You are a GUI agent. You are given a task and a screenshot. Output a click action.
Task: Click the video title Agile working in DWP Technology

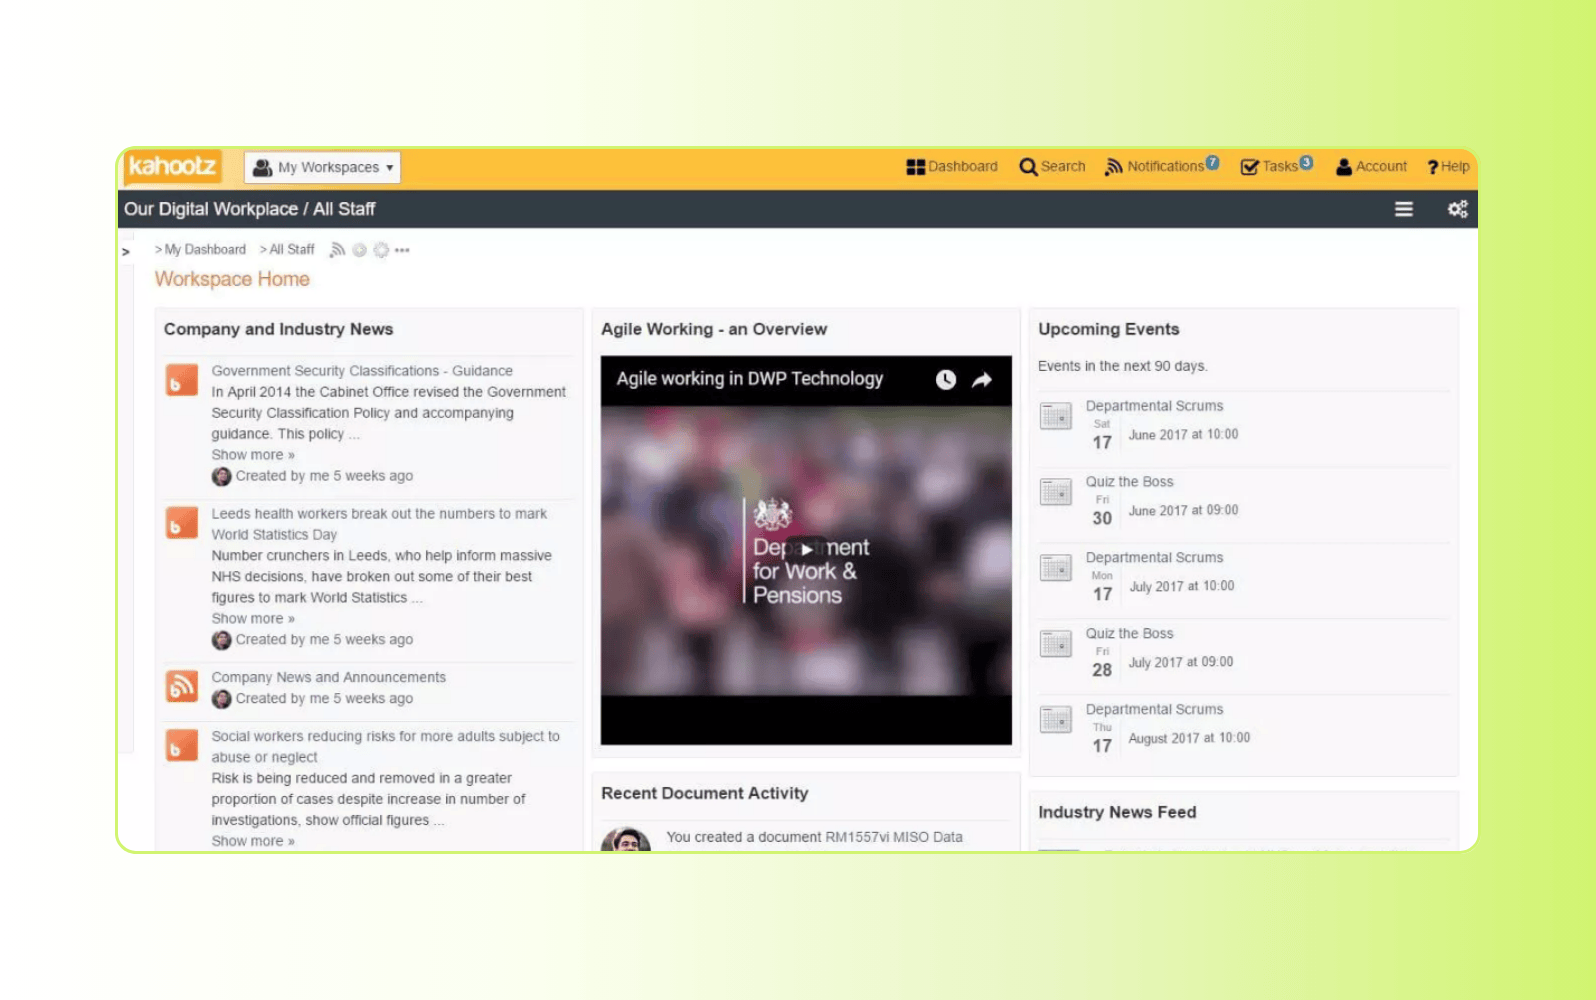click(x=750, y=379)
